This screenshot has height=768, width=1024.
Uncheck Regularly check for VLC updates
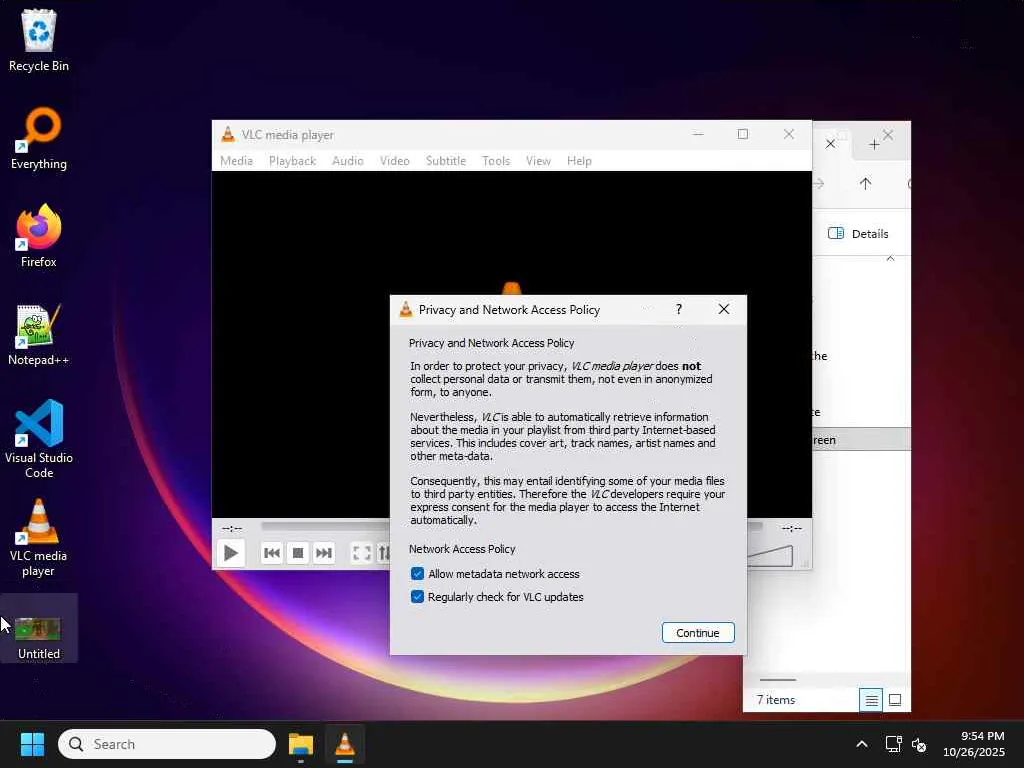(x=417, y=596)
